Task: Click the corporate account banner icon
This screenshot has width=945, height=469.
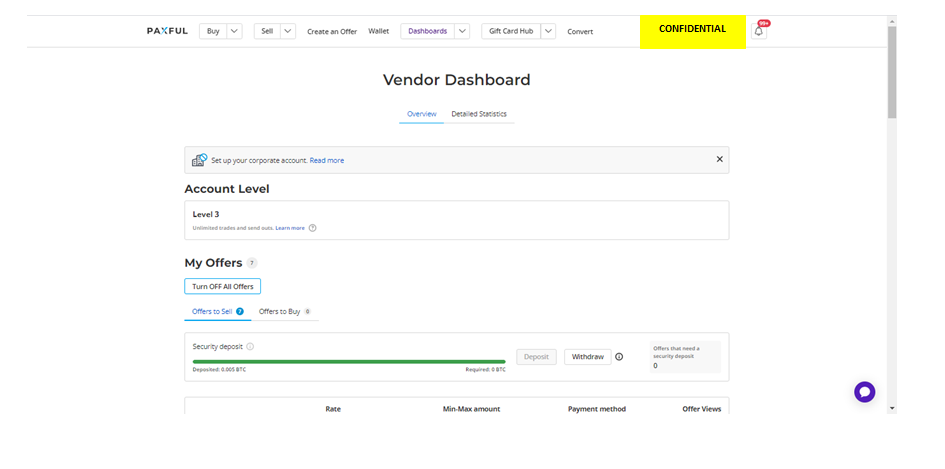Action: 199,160
